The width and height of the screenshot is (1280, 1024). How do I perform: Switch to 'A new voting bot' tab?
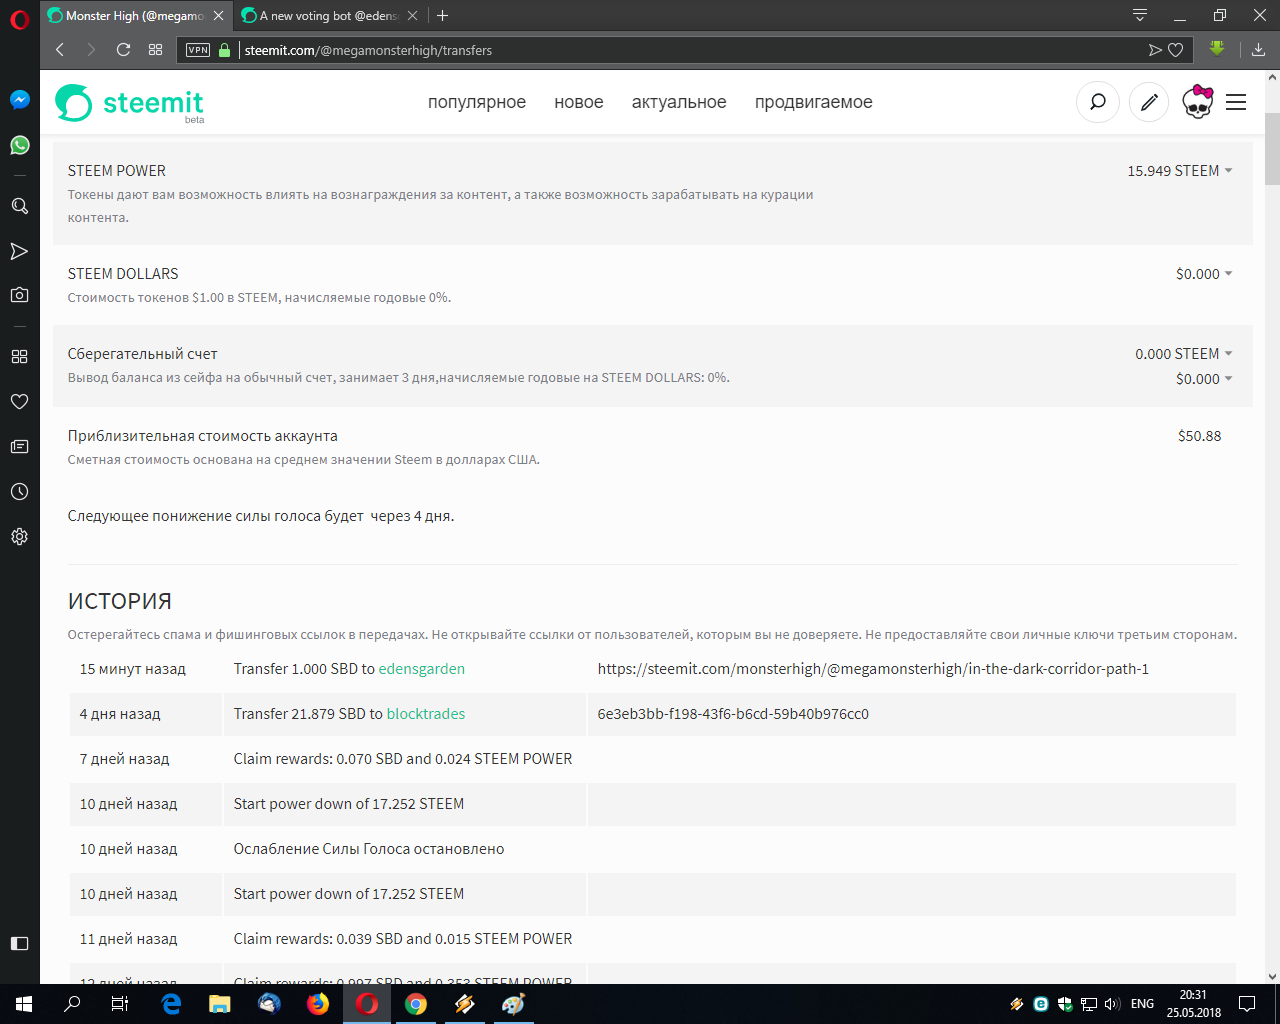point(329,16)
